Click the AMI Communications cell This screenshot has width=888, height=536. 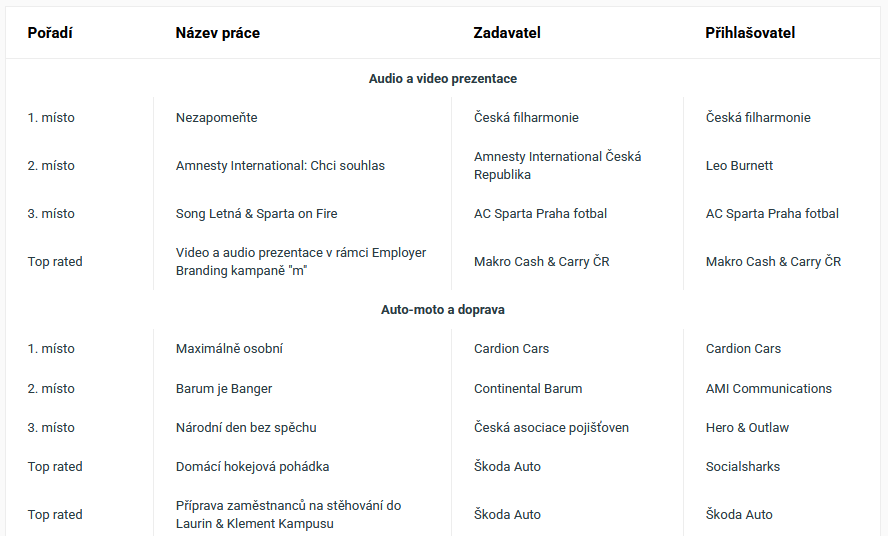tap(769, 389)
